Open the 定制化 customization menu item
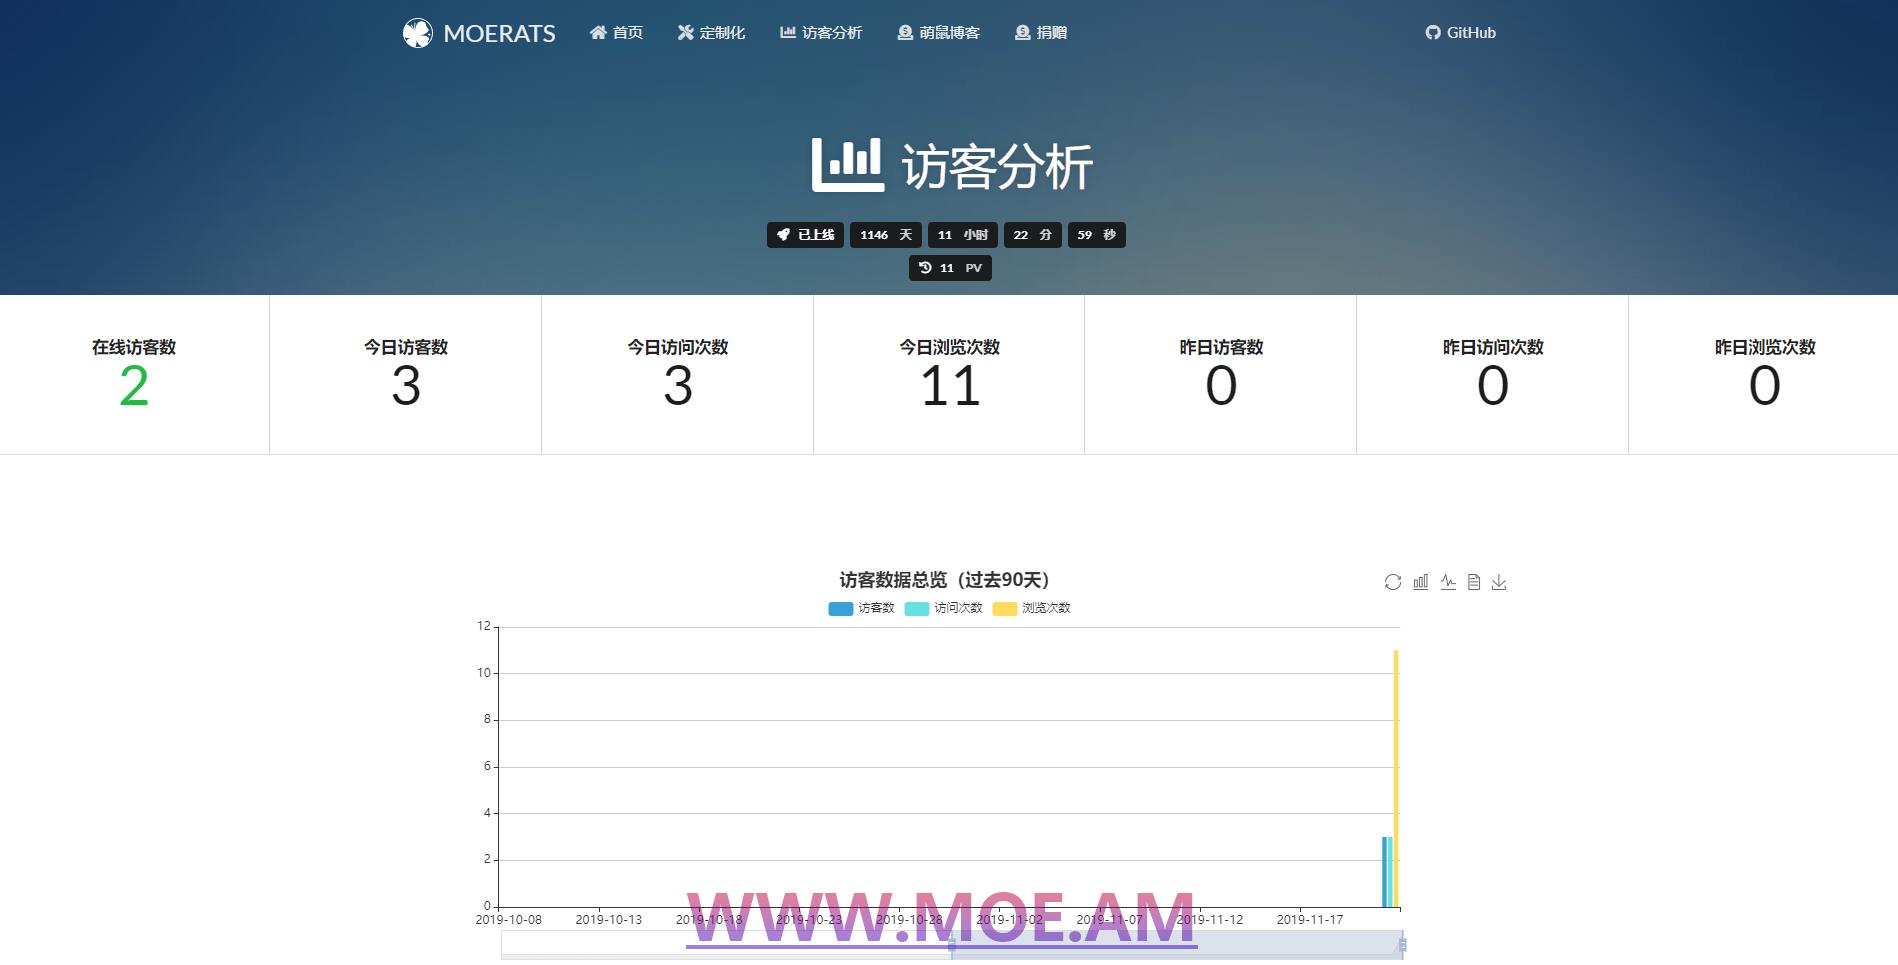 pos(711,33)
